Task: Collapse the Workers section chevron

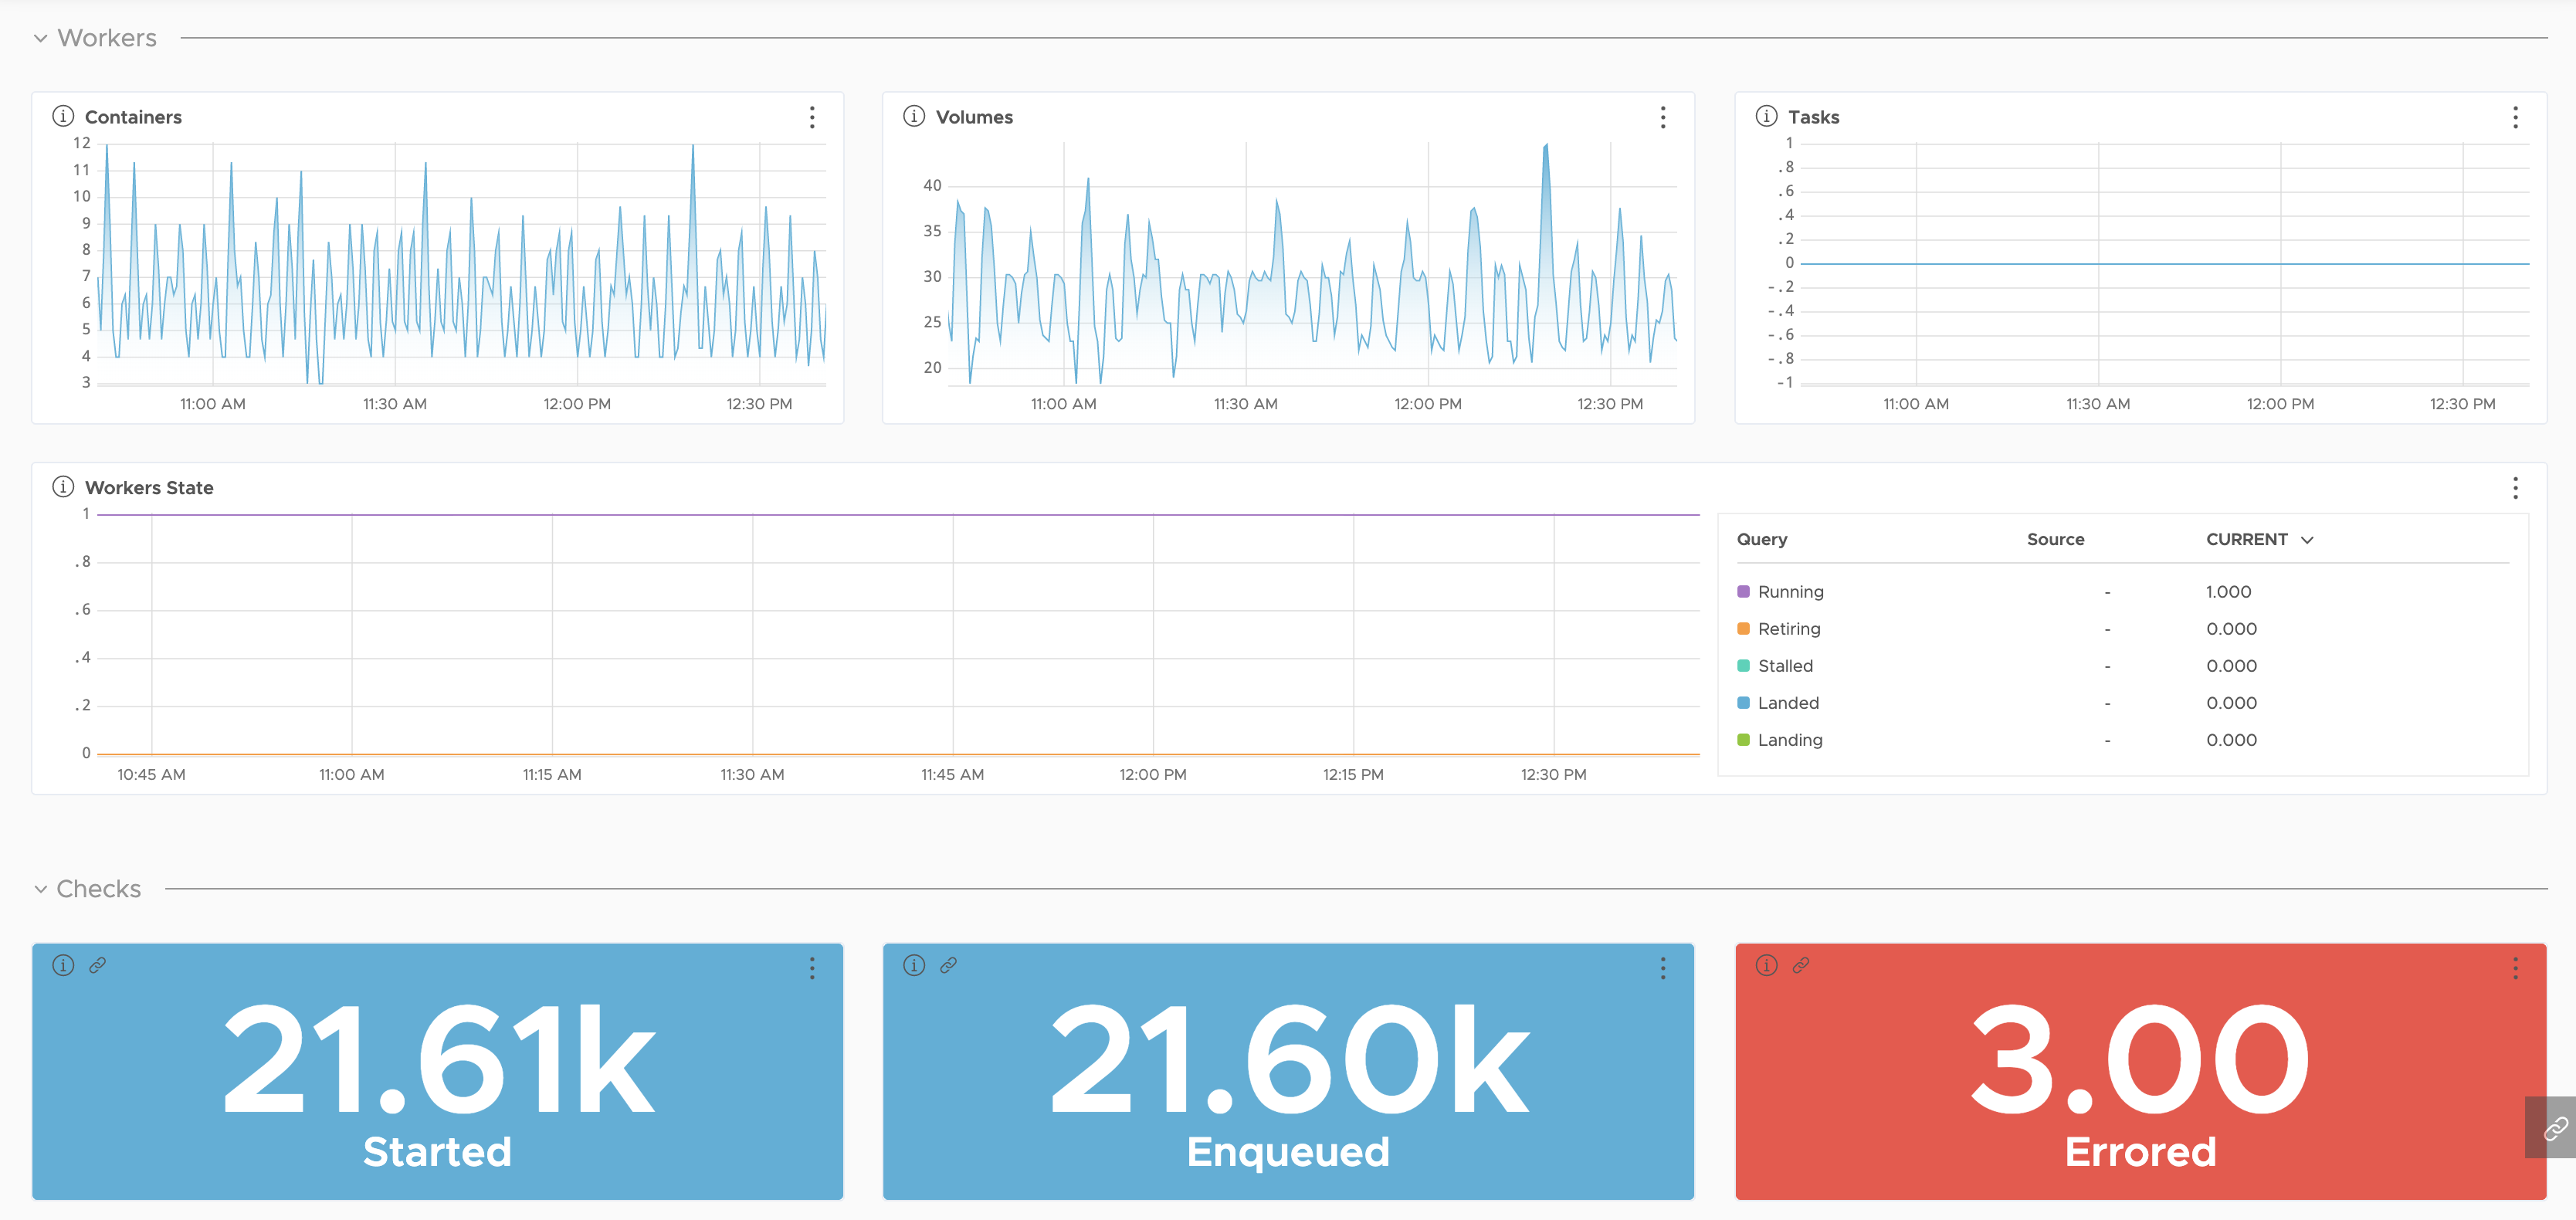Action: coord(40,38)
